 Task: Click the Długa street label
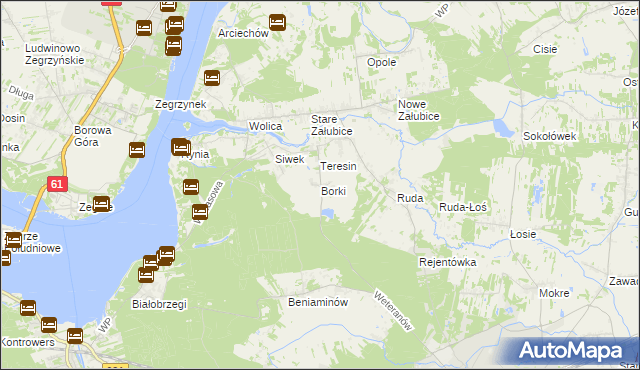21,93
